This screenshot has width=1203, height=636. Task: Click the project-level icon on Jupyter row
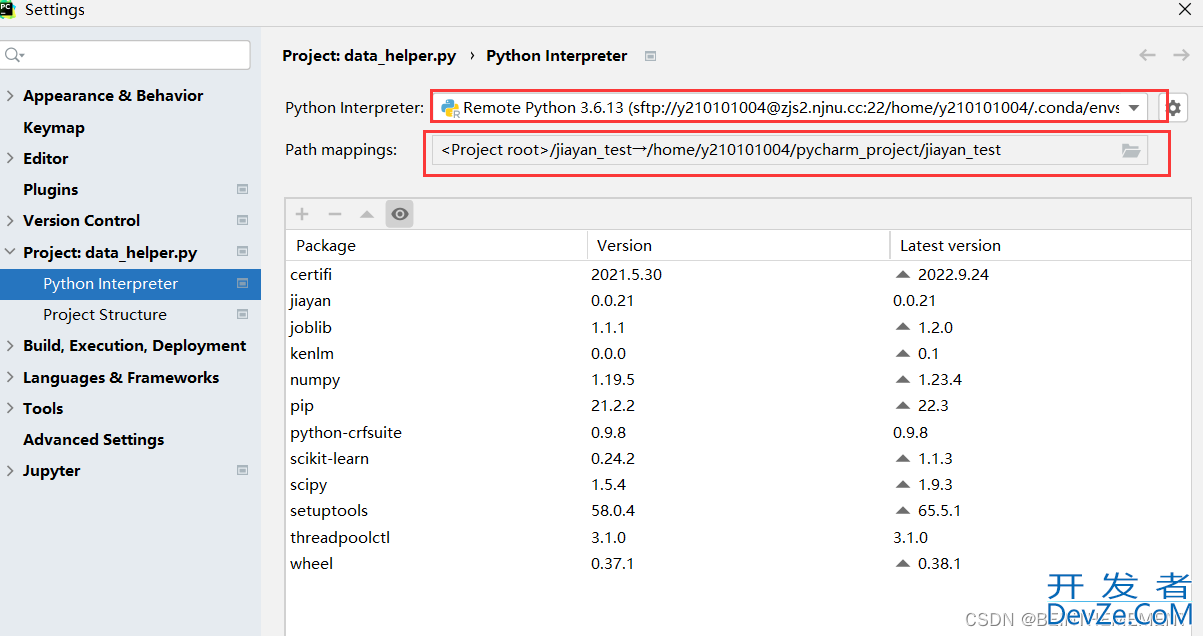pos(242,470)
